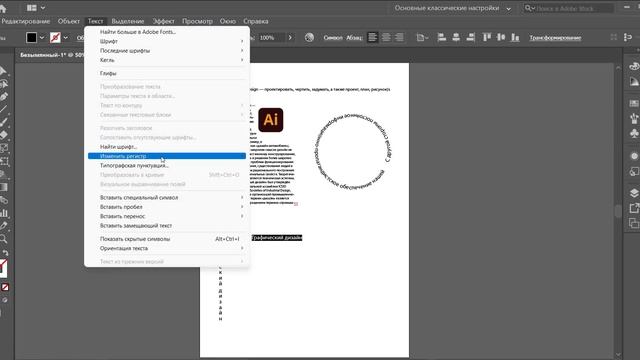The width and height of the screenshot is (640, 360).
Task: Set paragraph alignment to center
Action: [386, 38]
